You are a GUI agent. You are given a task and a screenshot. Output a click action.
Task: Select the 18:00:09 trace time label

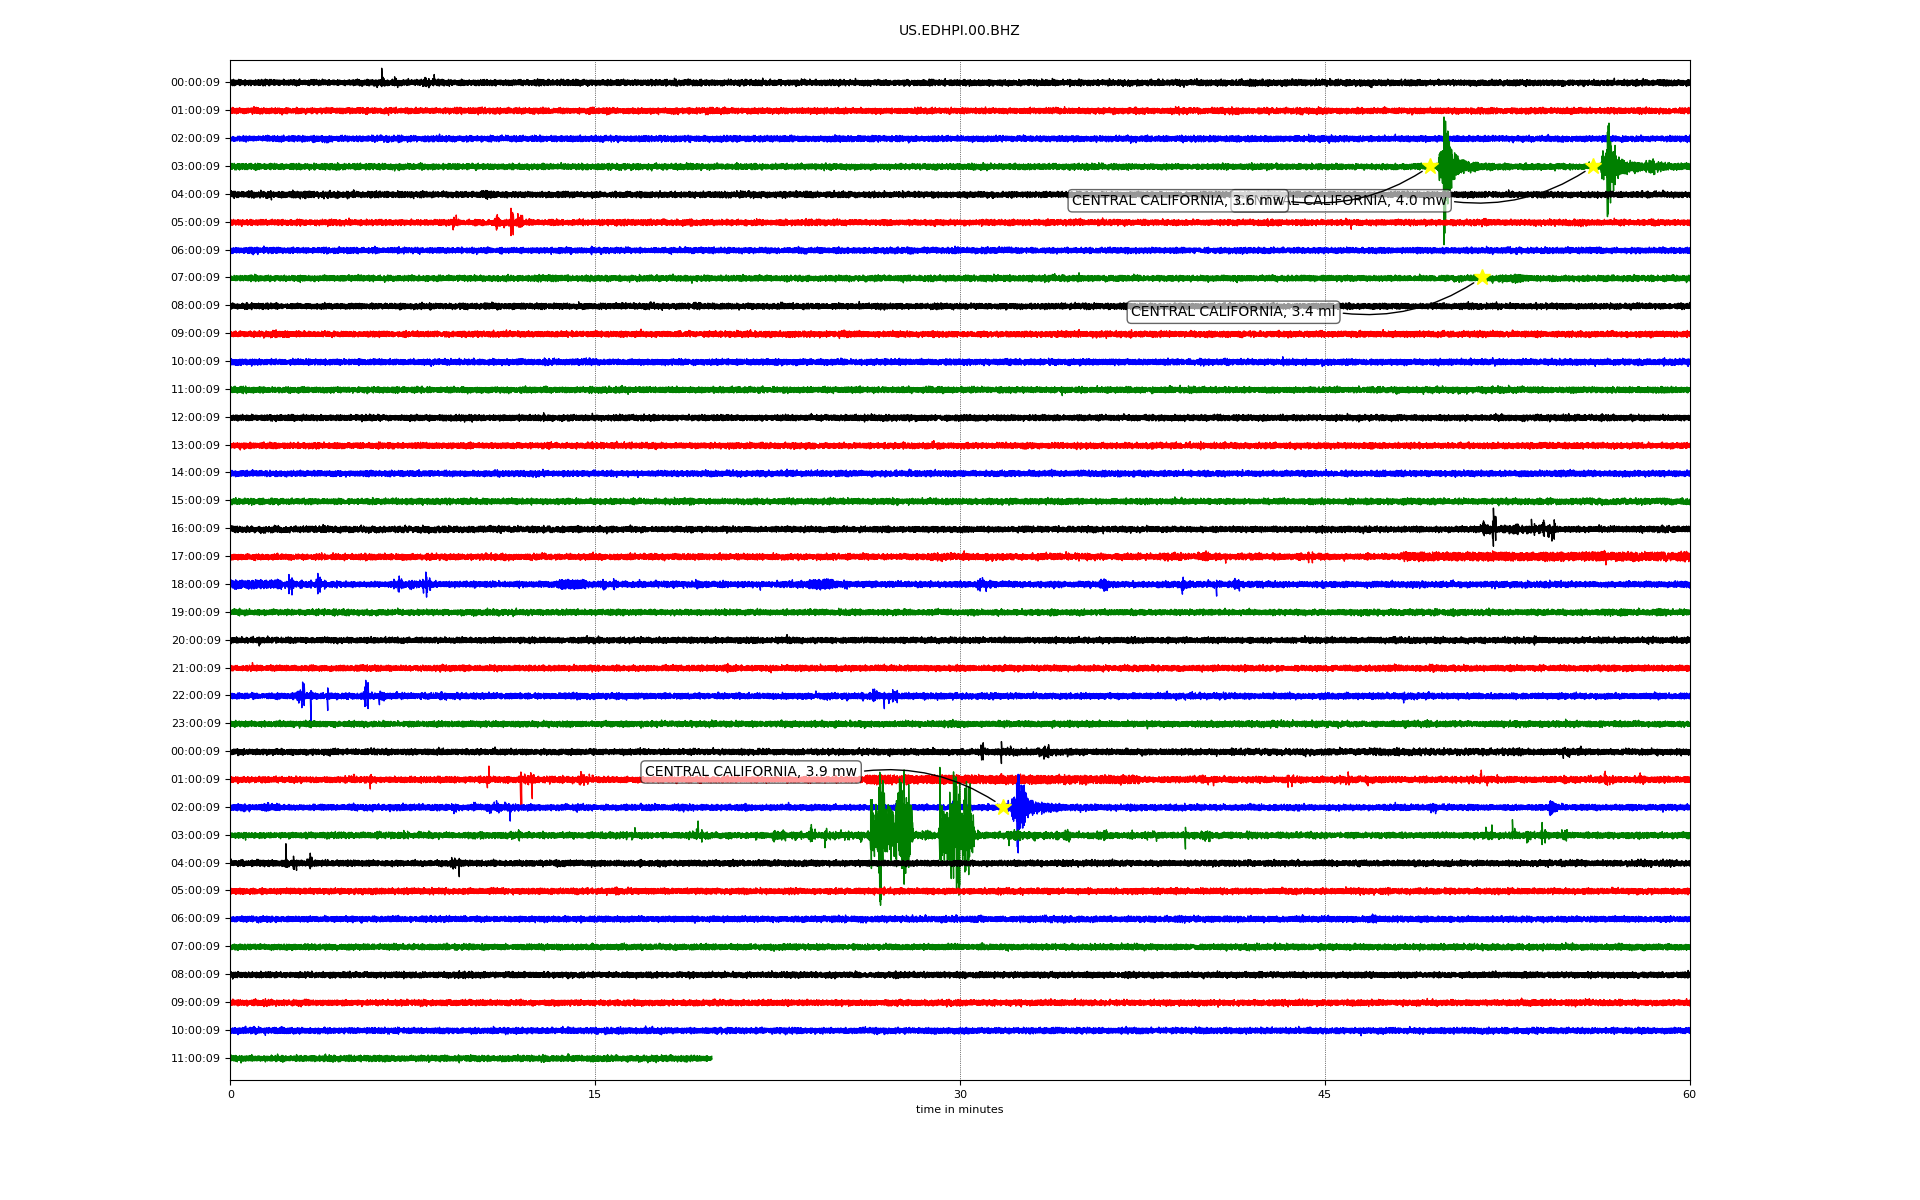click(195, 584)
